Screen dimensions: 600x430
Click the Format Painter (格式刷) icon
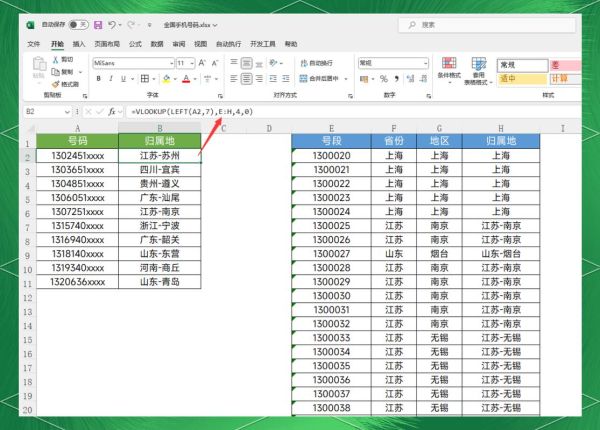point(53,84)
